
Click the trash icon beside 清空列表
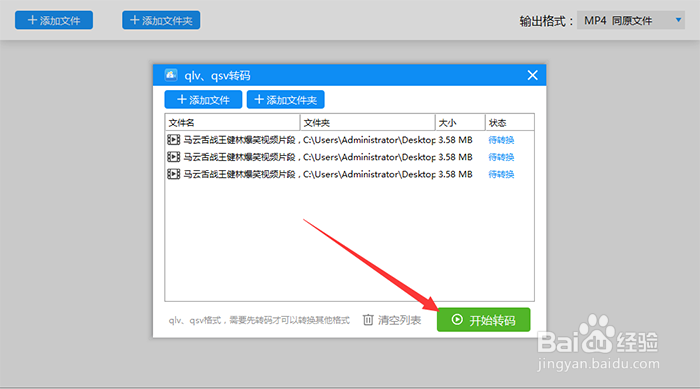click(x=368, y=320)
